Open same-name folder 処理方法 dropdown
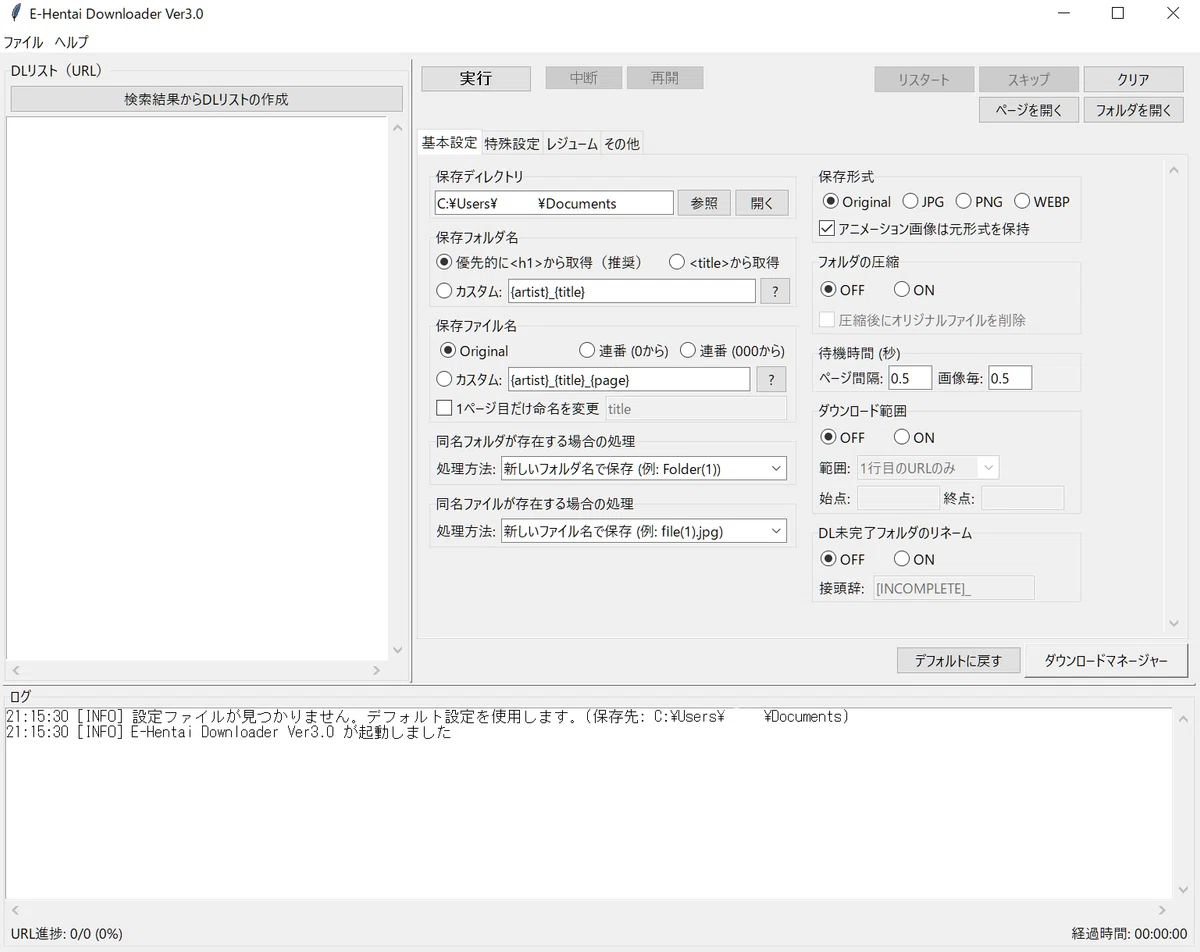Image resolution: width=1200 pixels, height=952 pixels. coord(643,468)
